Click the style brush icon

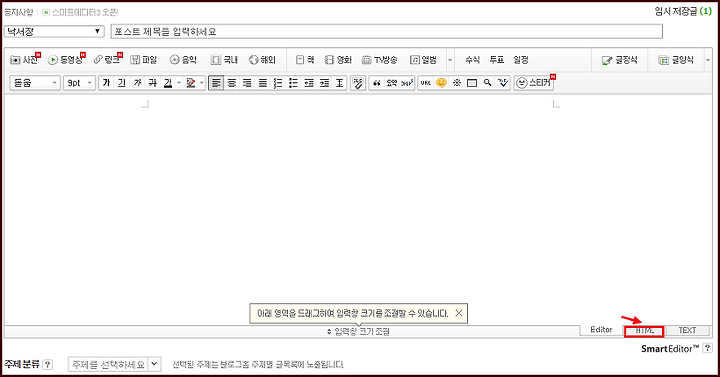point(358,83)
